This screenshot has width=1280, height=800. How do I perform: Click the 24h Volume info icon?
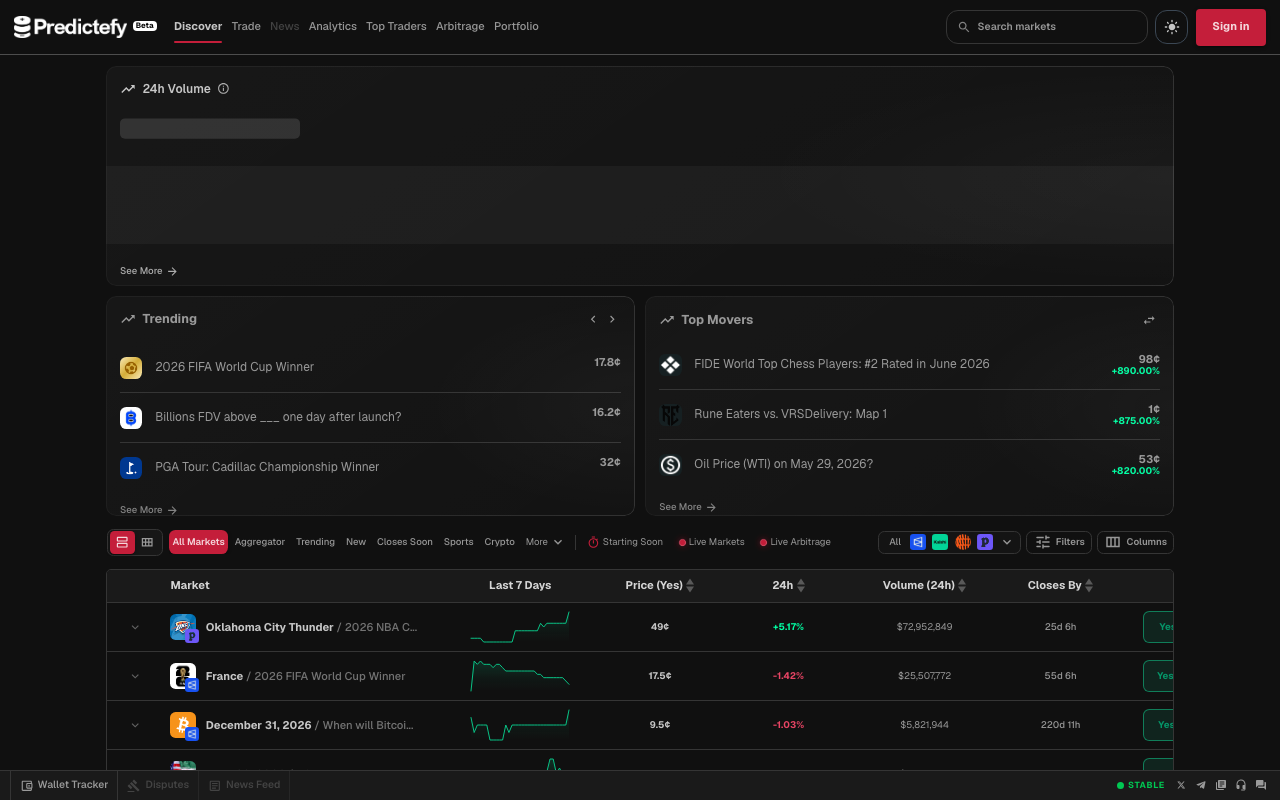[223, 88]
